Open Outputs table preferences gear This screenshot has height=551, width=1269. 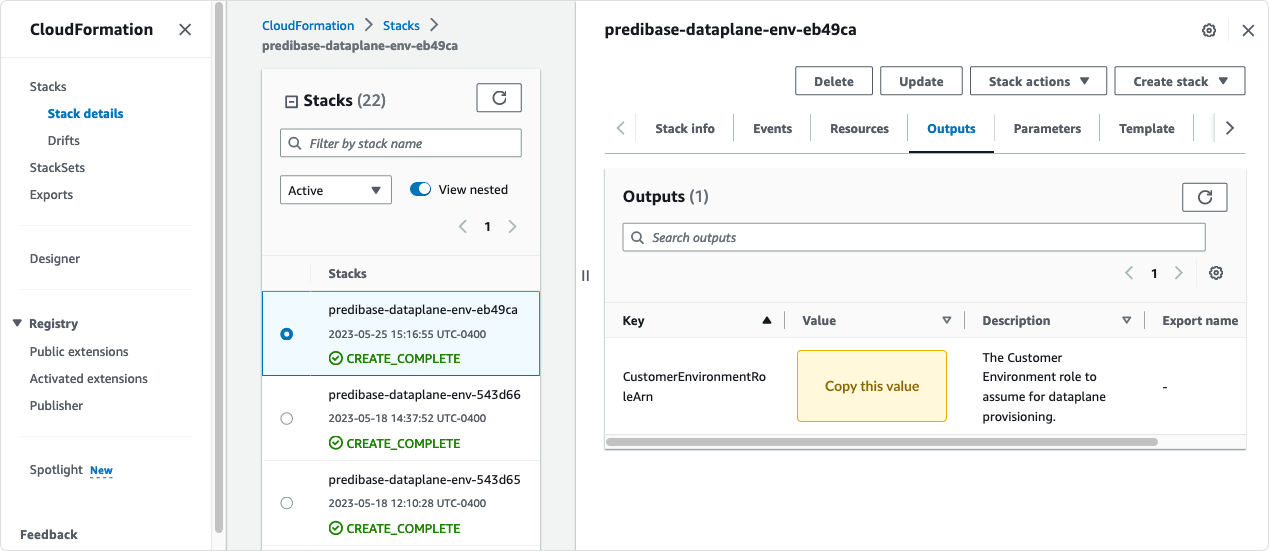(x=1216, y=273)
